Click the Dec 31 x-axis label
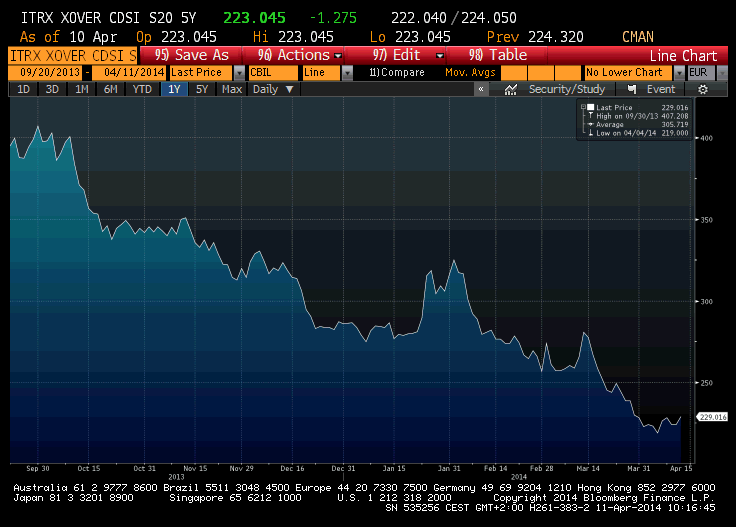The height and width of the screenshot is (527, 736). click(343, 468)
